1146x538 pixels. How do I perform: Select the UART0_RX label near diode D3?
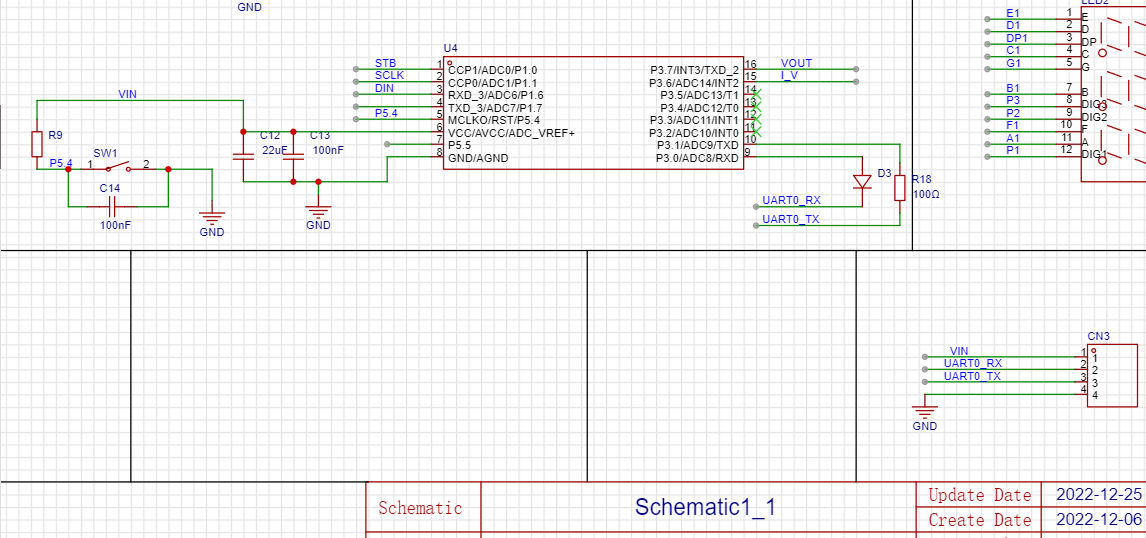tap(792, 200)
